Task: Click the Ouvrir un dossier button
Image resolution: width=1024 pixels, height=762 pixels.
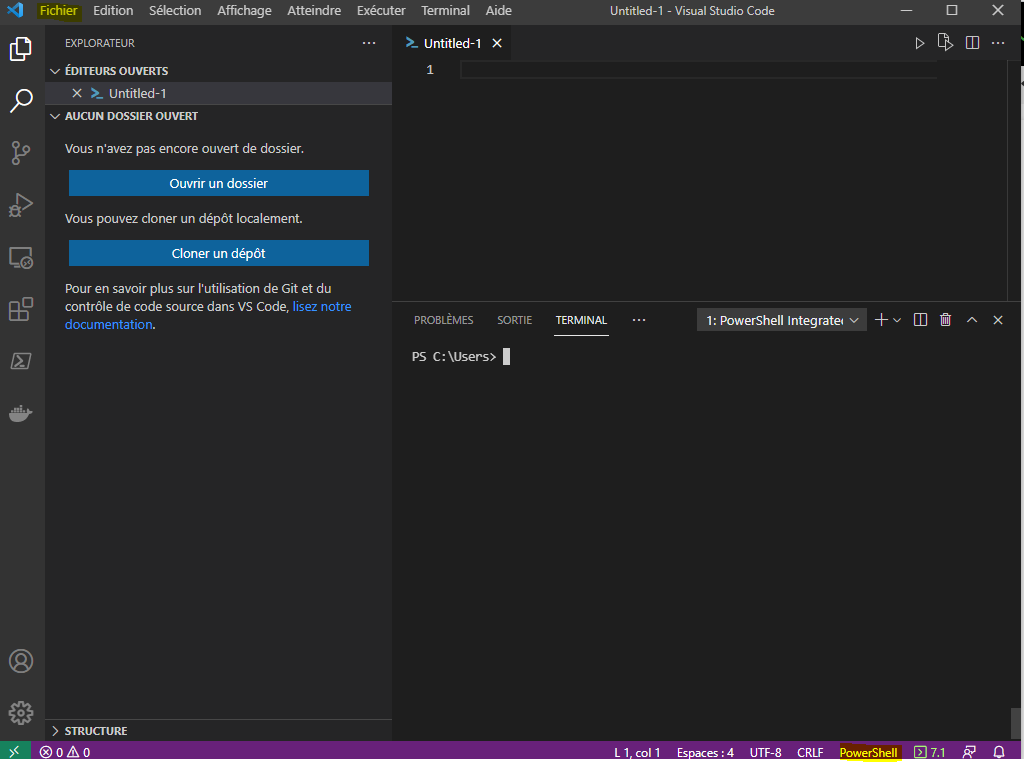Action: [218, 183]
